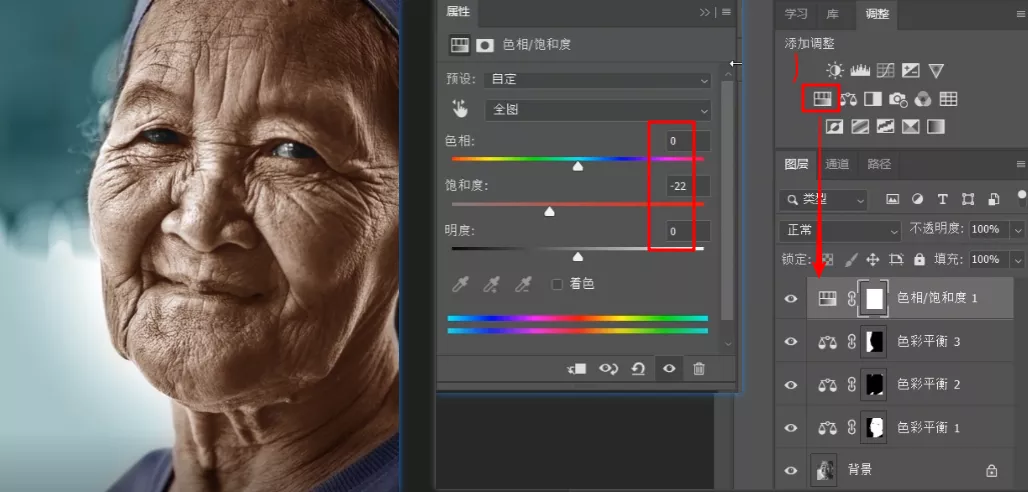View the previous adjustment state

(x=608, y=369)
